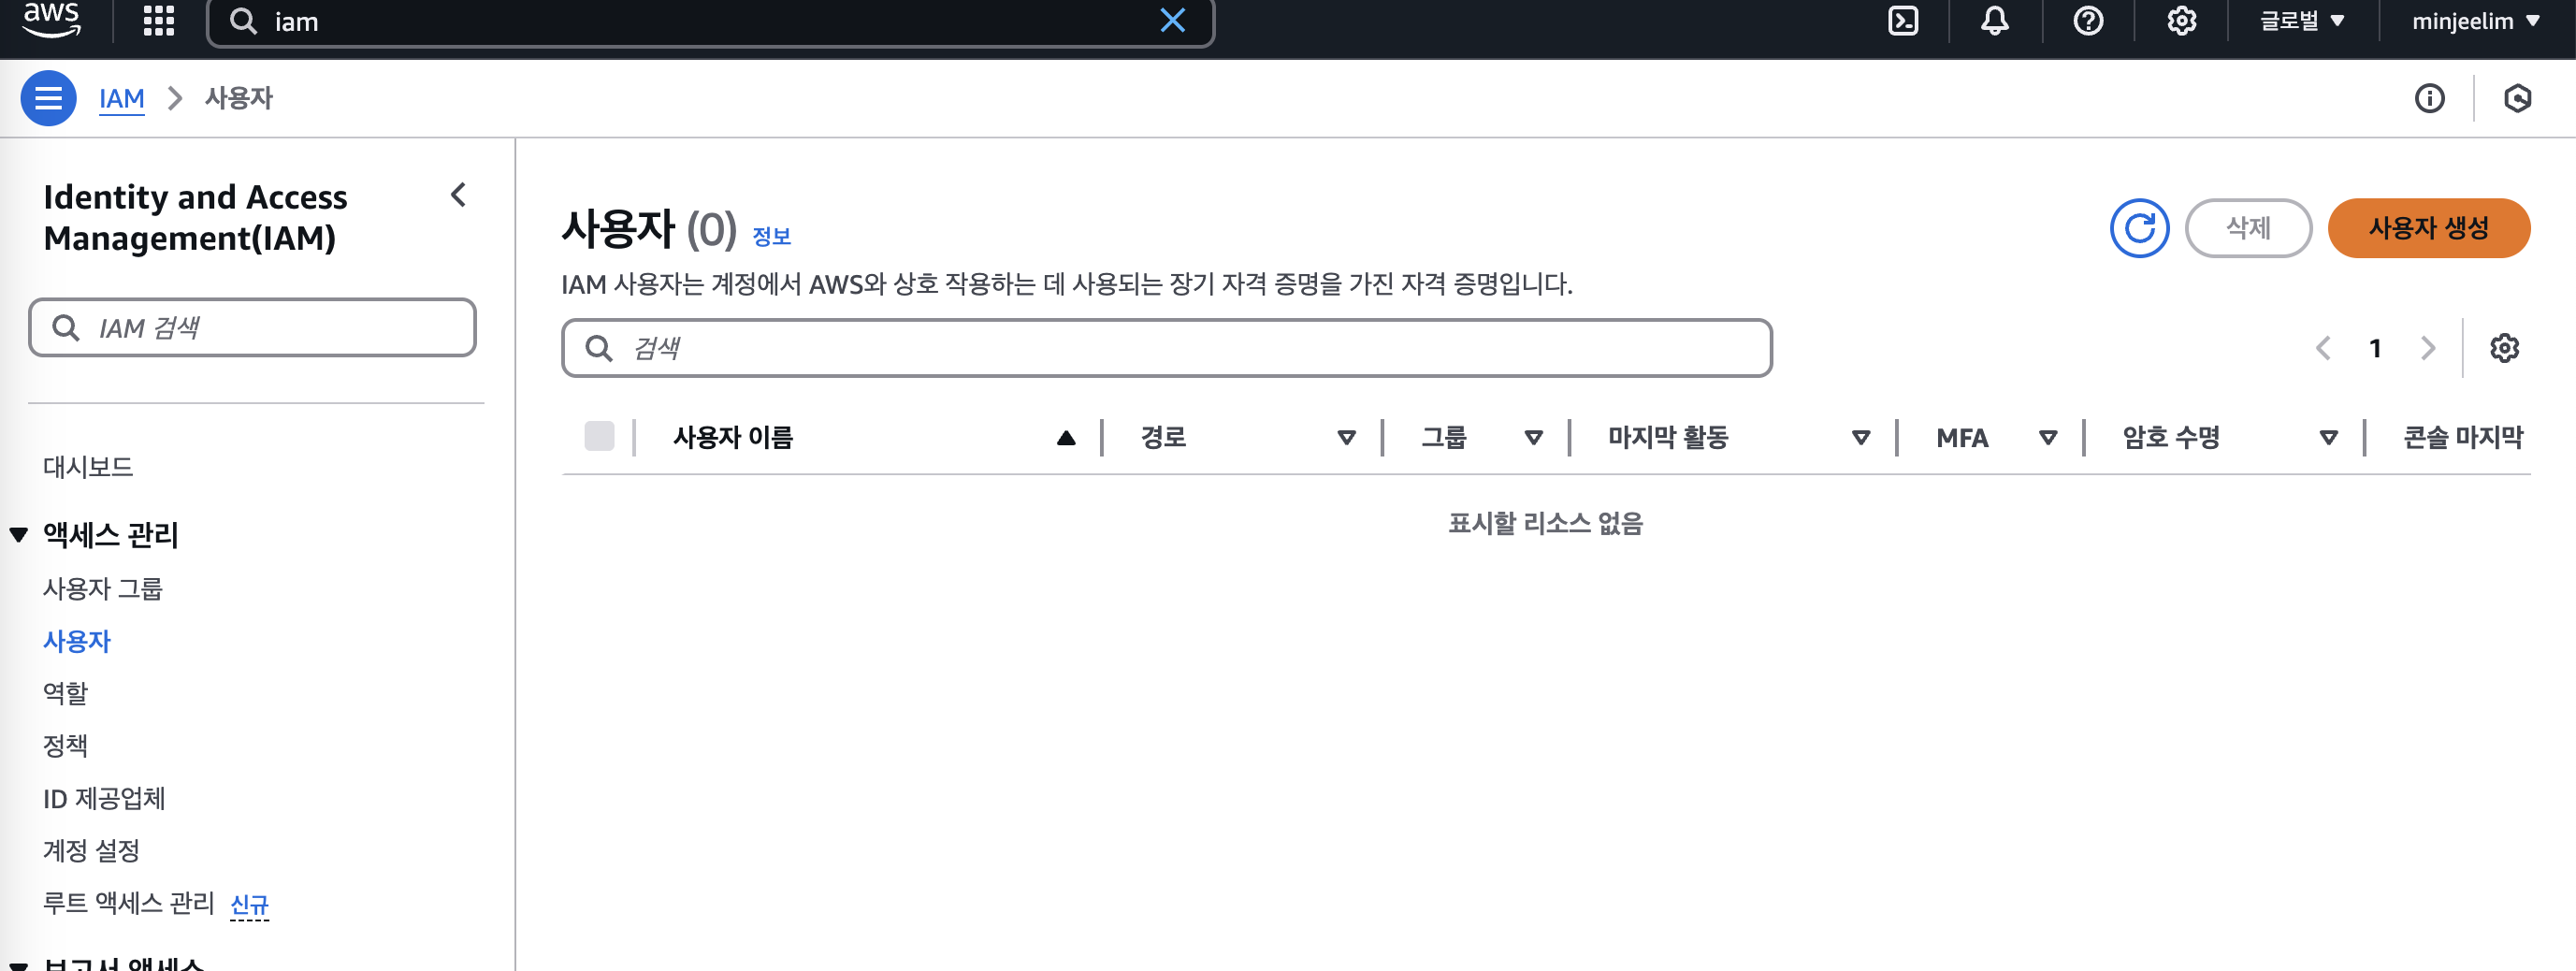Go to IAM breadcrumb link
The image size is (2576, 971).
(121, 98)
